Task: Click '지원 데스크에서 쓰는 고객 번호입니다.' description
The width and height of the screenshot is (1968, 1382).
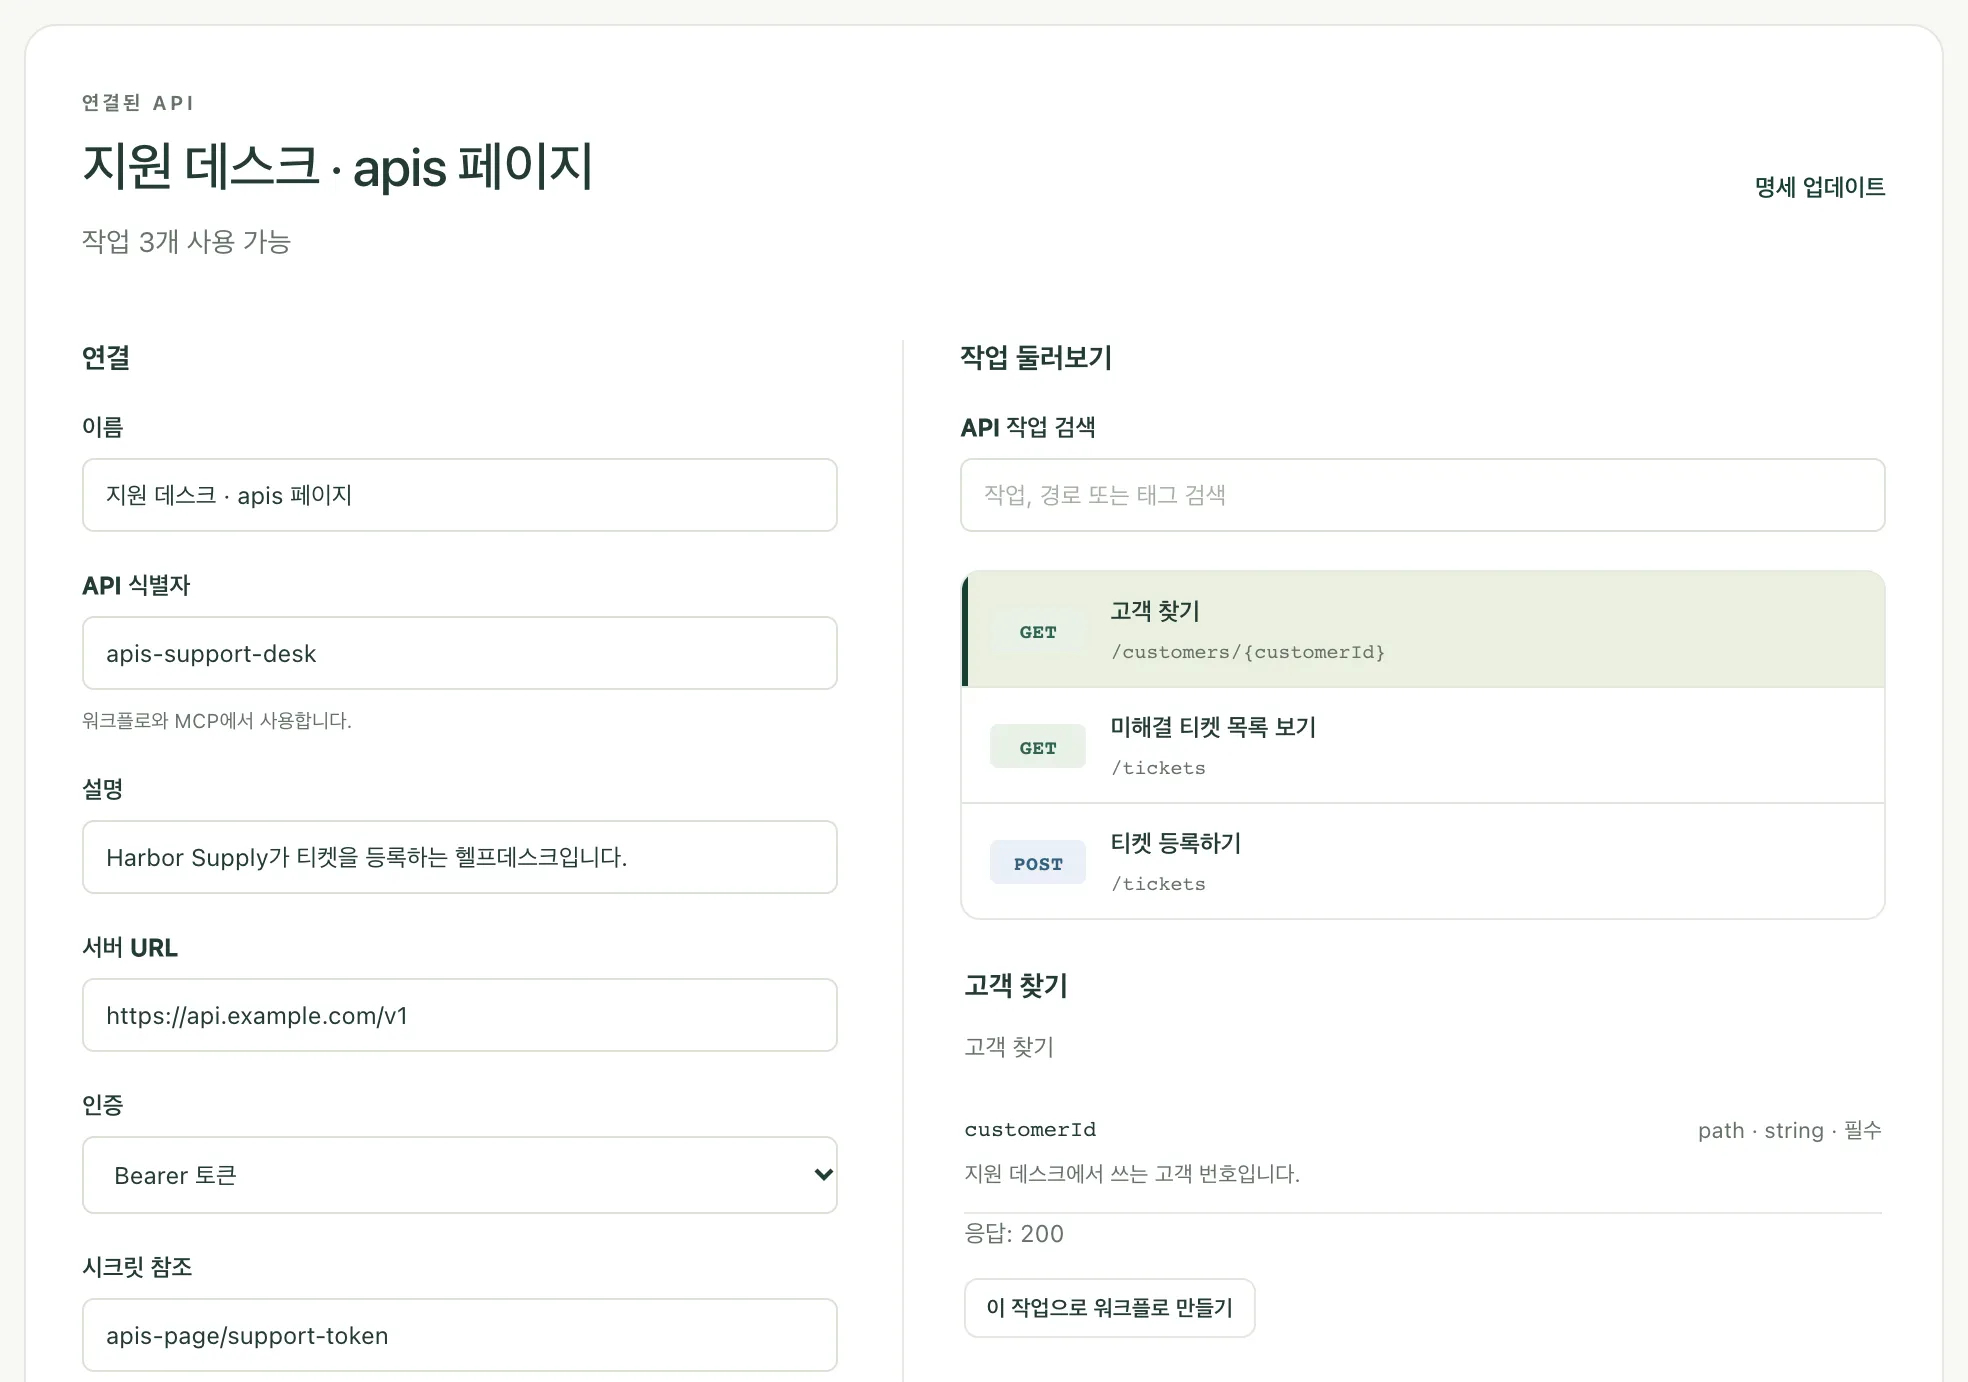Action: (x=1132, y=1174)
